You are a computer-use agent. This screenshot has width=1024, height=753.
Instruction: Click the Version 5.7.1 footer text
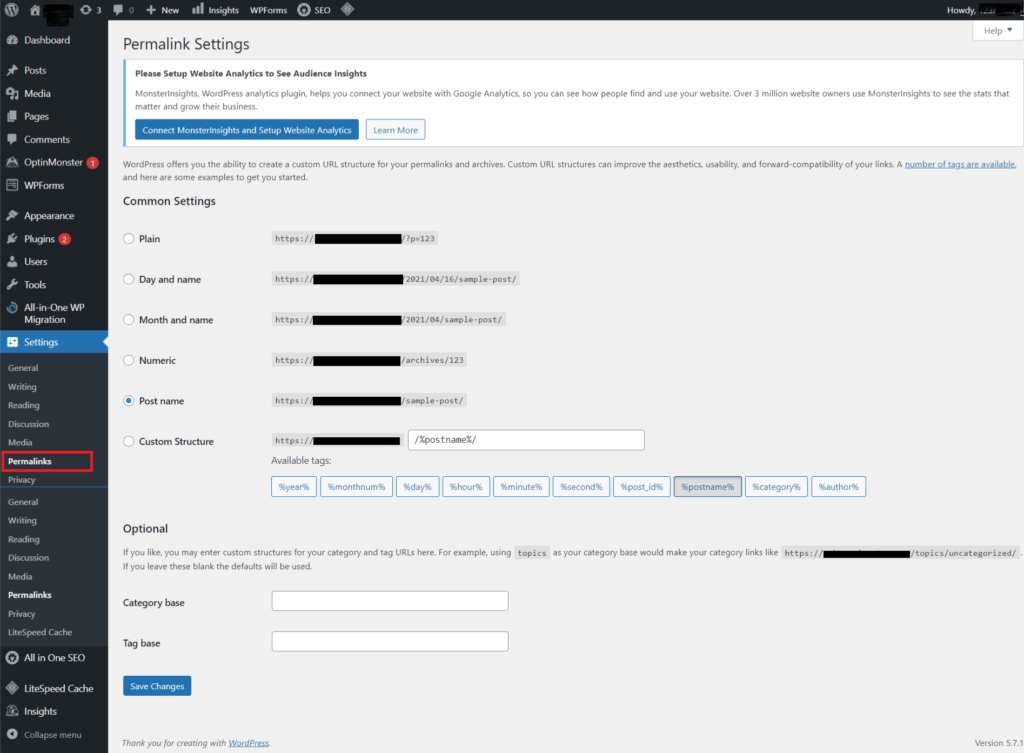(x=999, y=743)
